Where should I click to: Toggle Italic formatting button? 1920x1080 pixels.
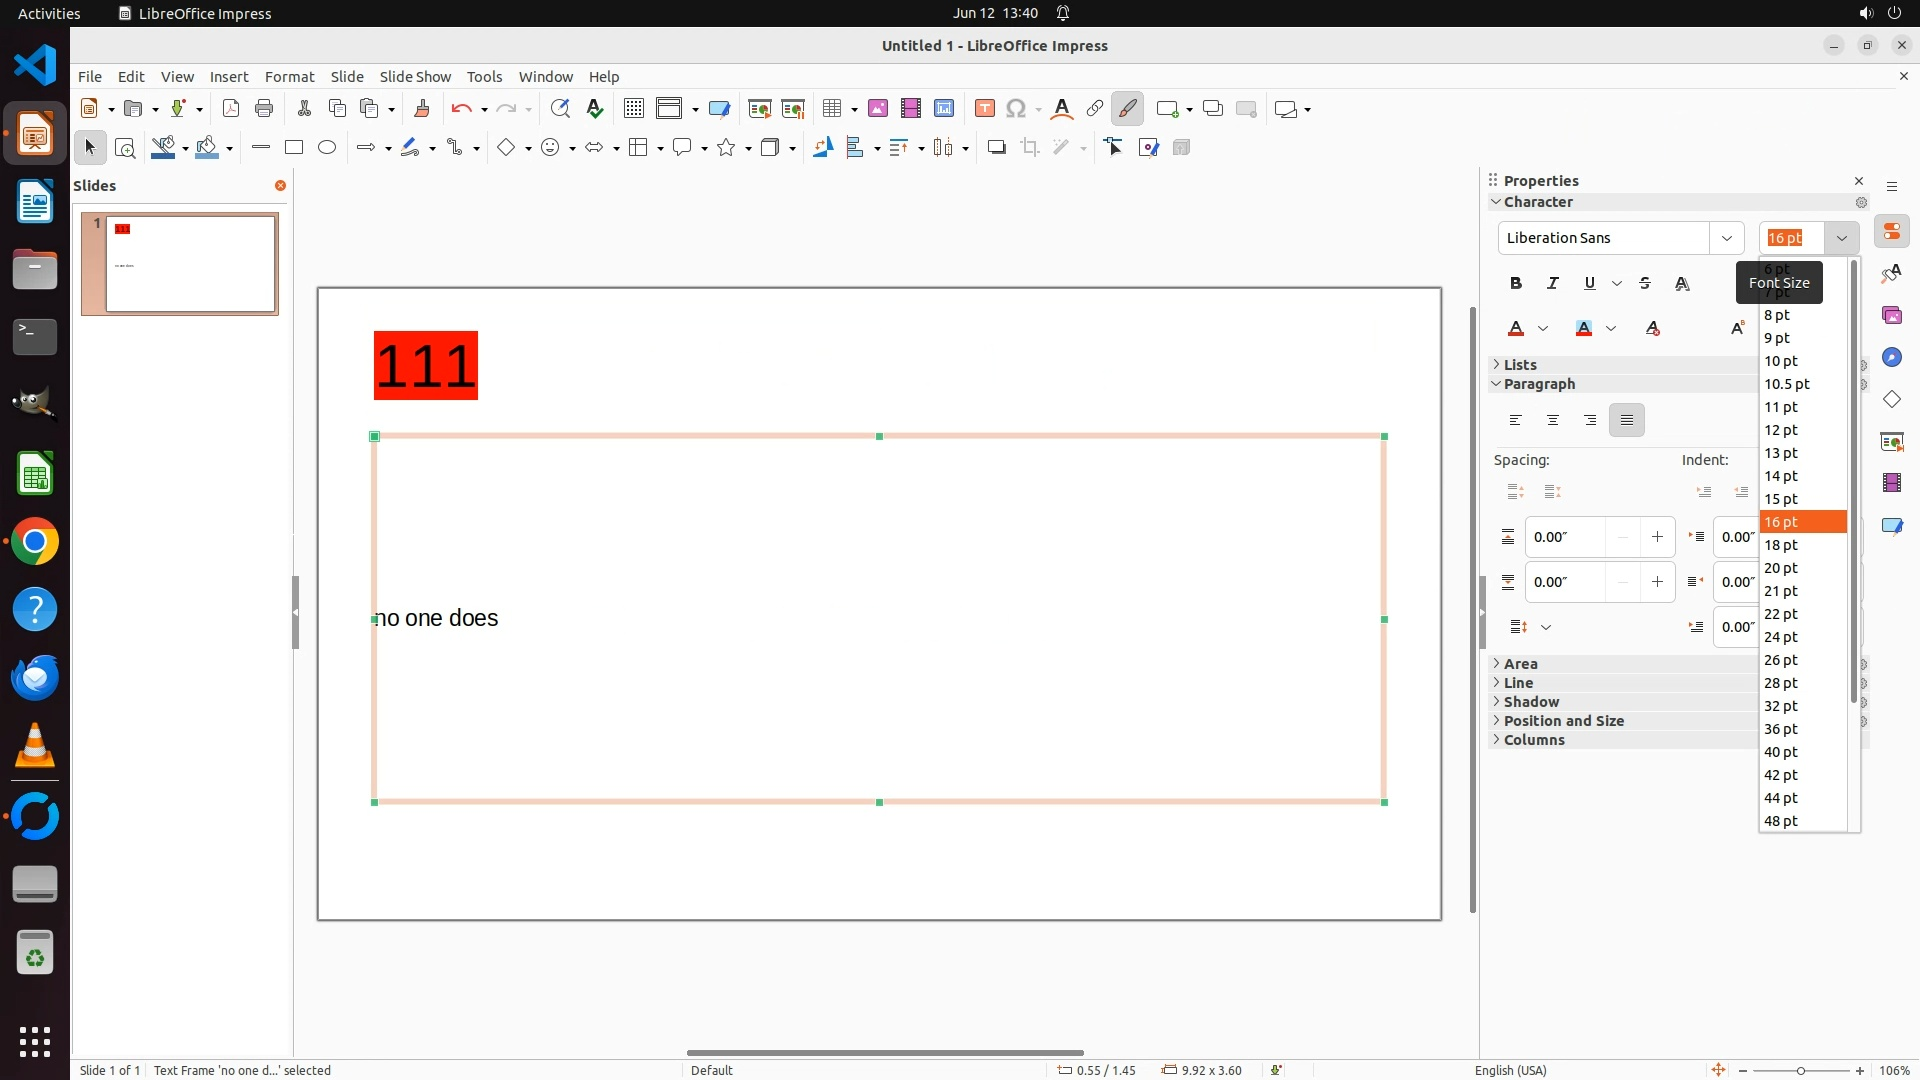pyautogui.click(x=1552, y=284)
